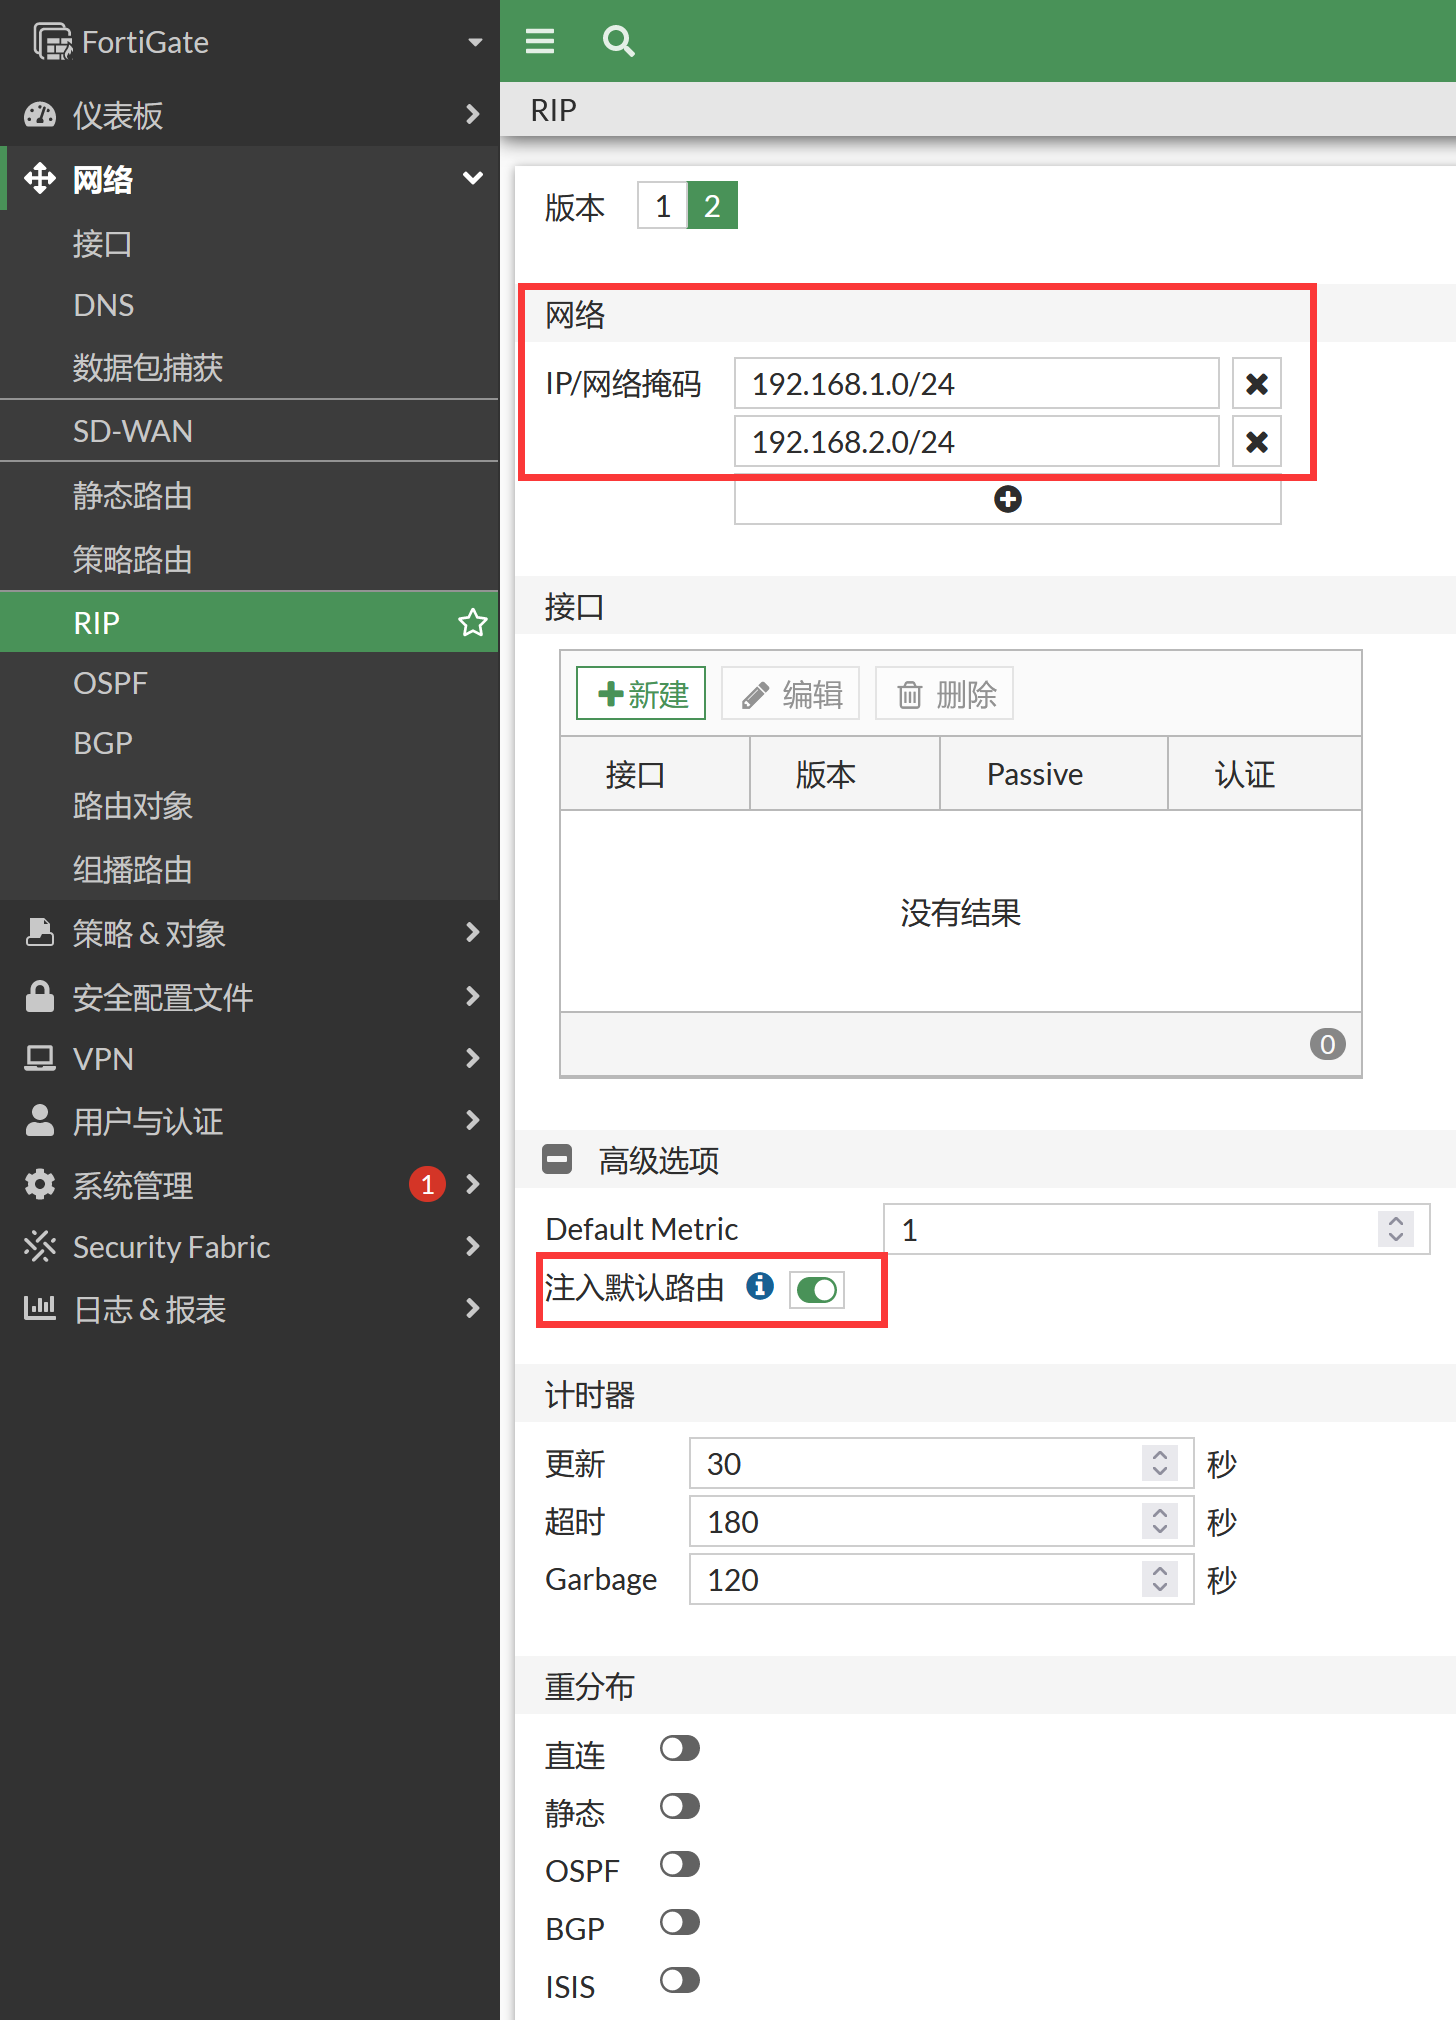Go to 静态路由 in sidebar
This screenshot has width=1456, height=2020.
[132, 496]
